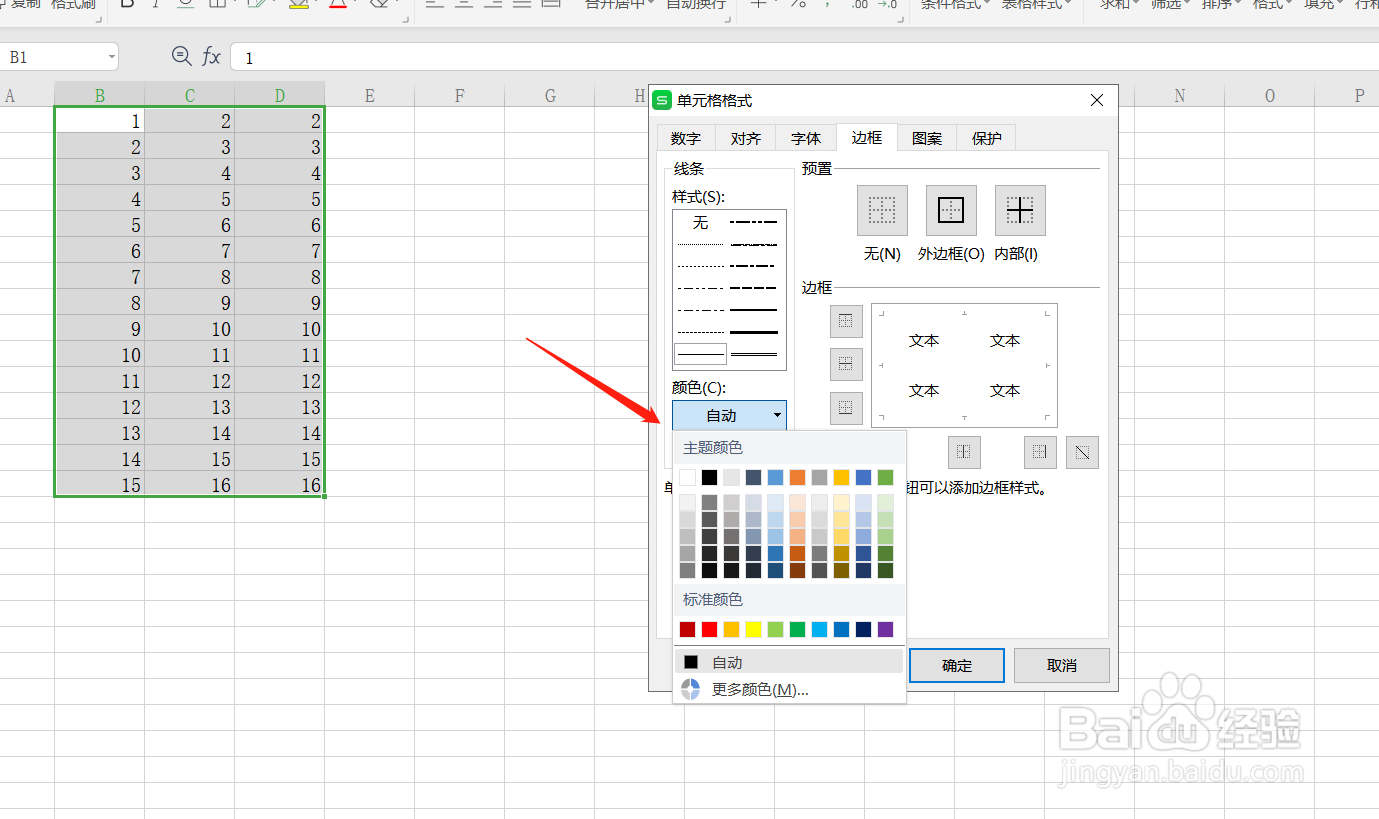Pick white theme color swatch
This screenshot has height=819, width=1379.
pos(687,477)
